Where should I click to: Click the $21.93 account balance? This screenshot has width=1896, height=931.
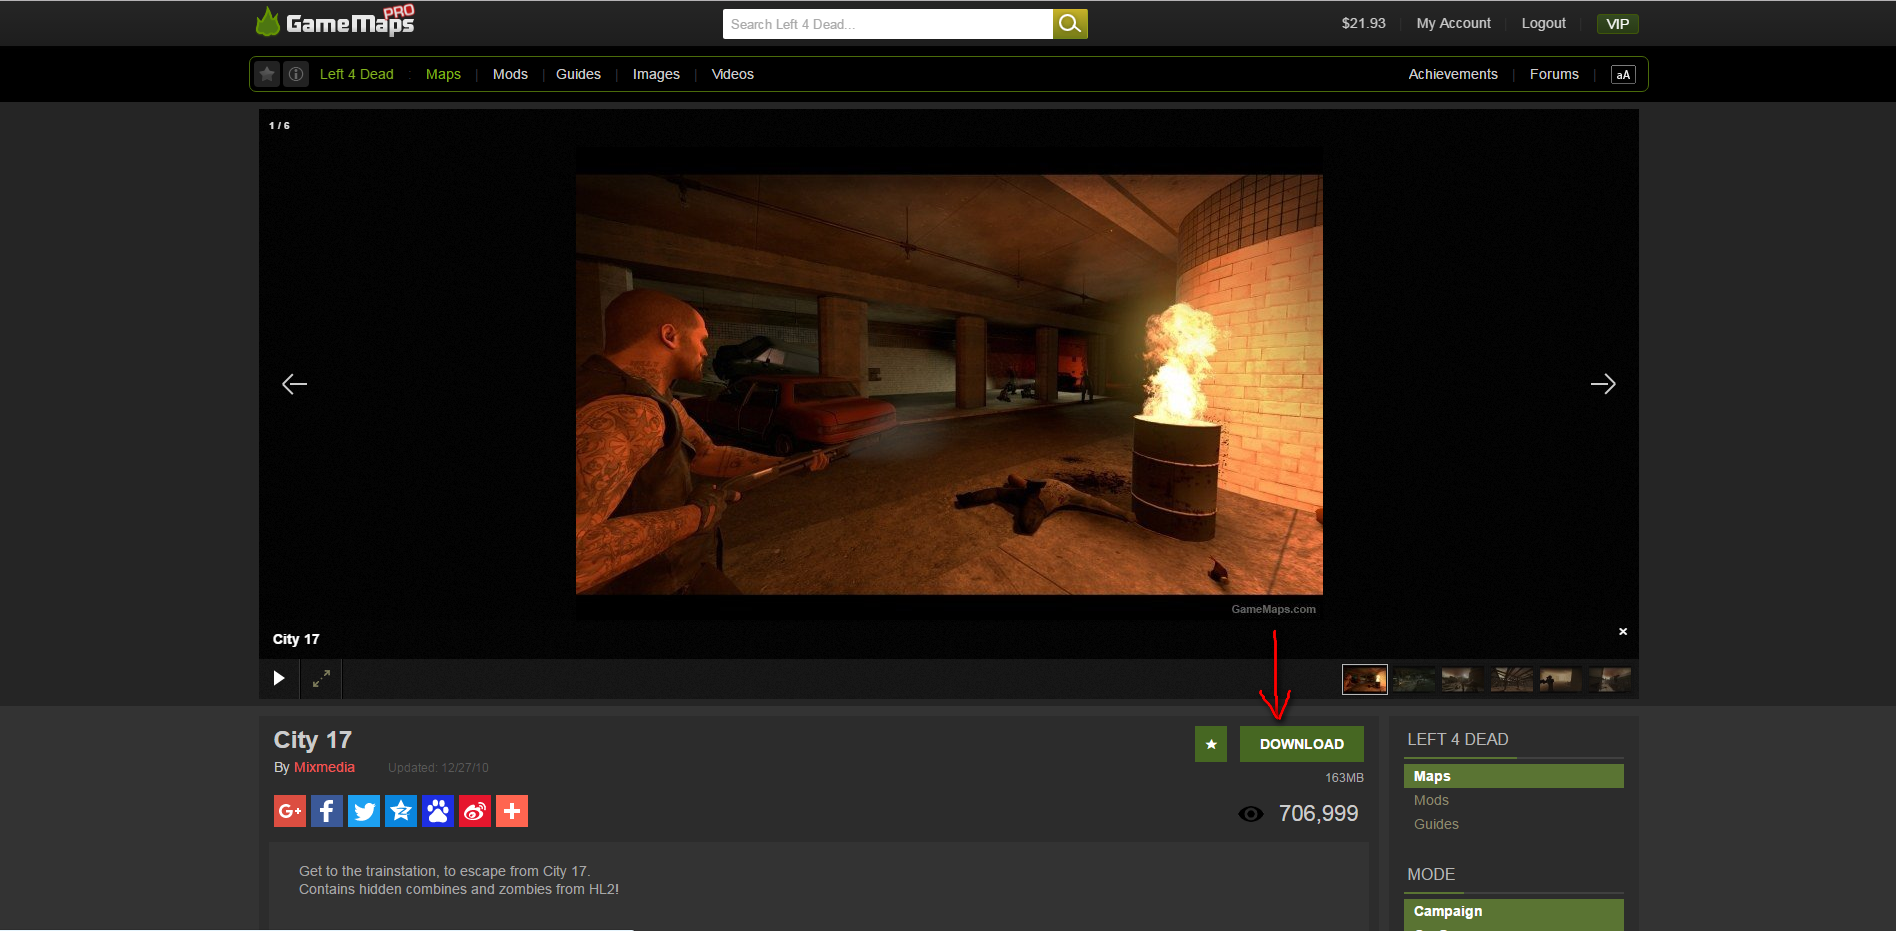coord(1364,23)
